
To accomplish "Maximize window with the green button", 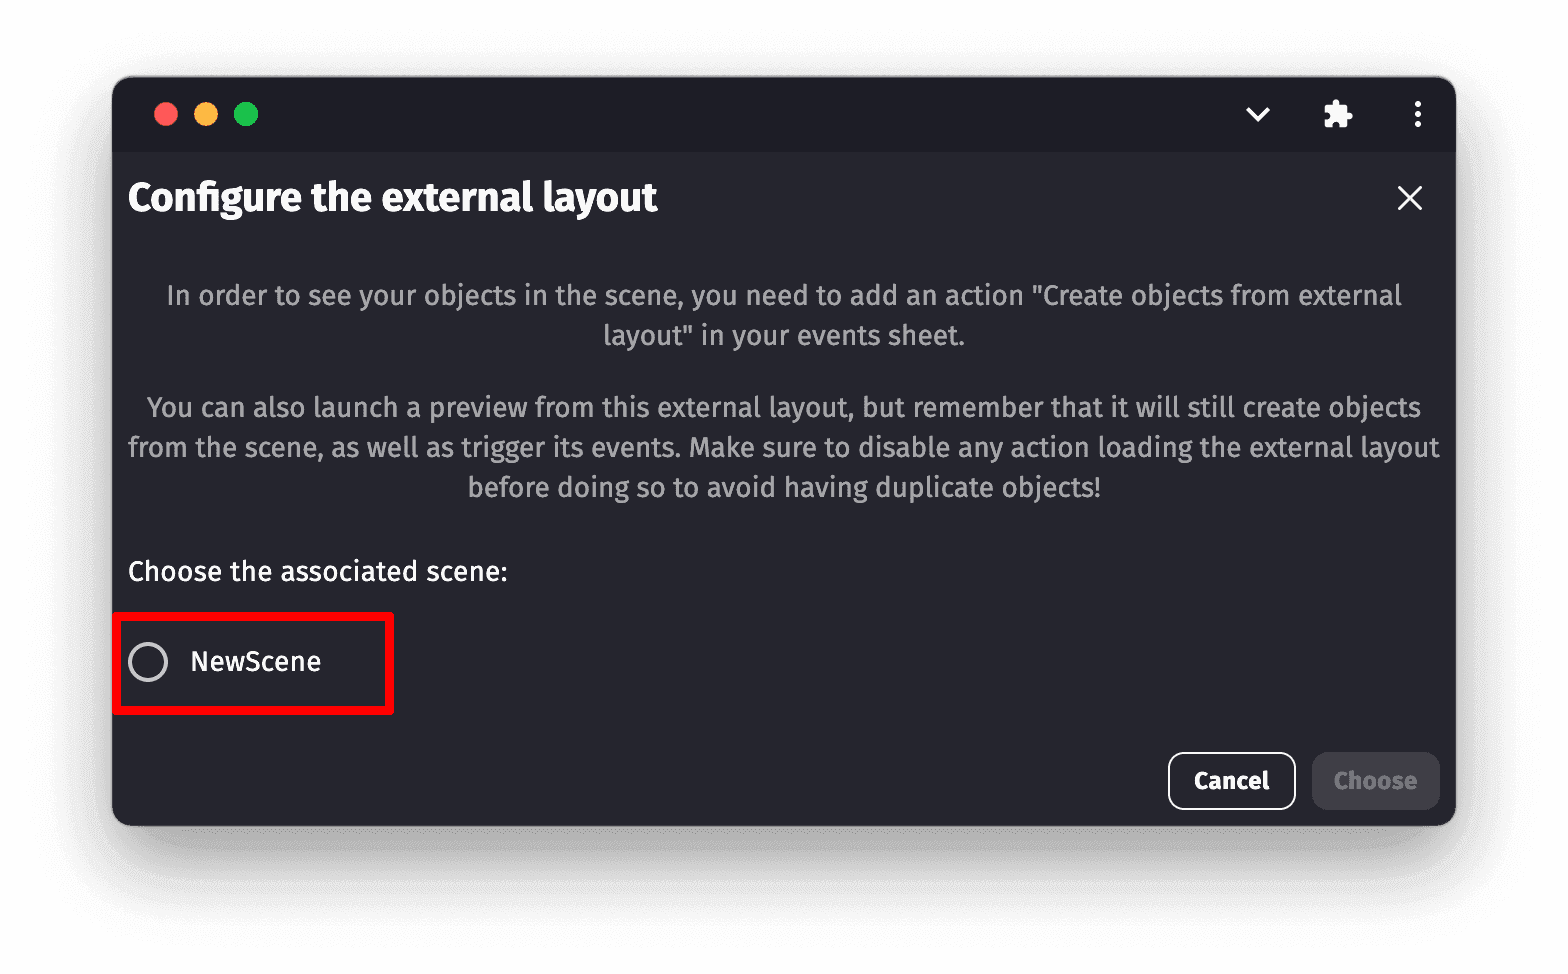I will click(246, 115).
